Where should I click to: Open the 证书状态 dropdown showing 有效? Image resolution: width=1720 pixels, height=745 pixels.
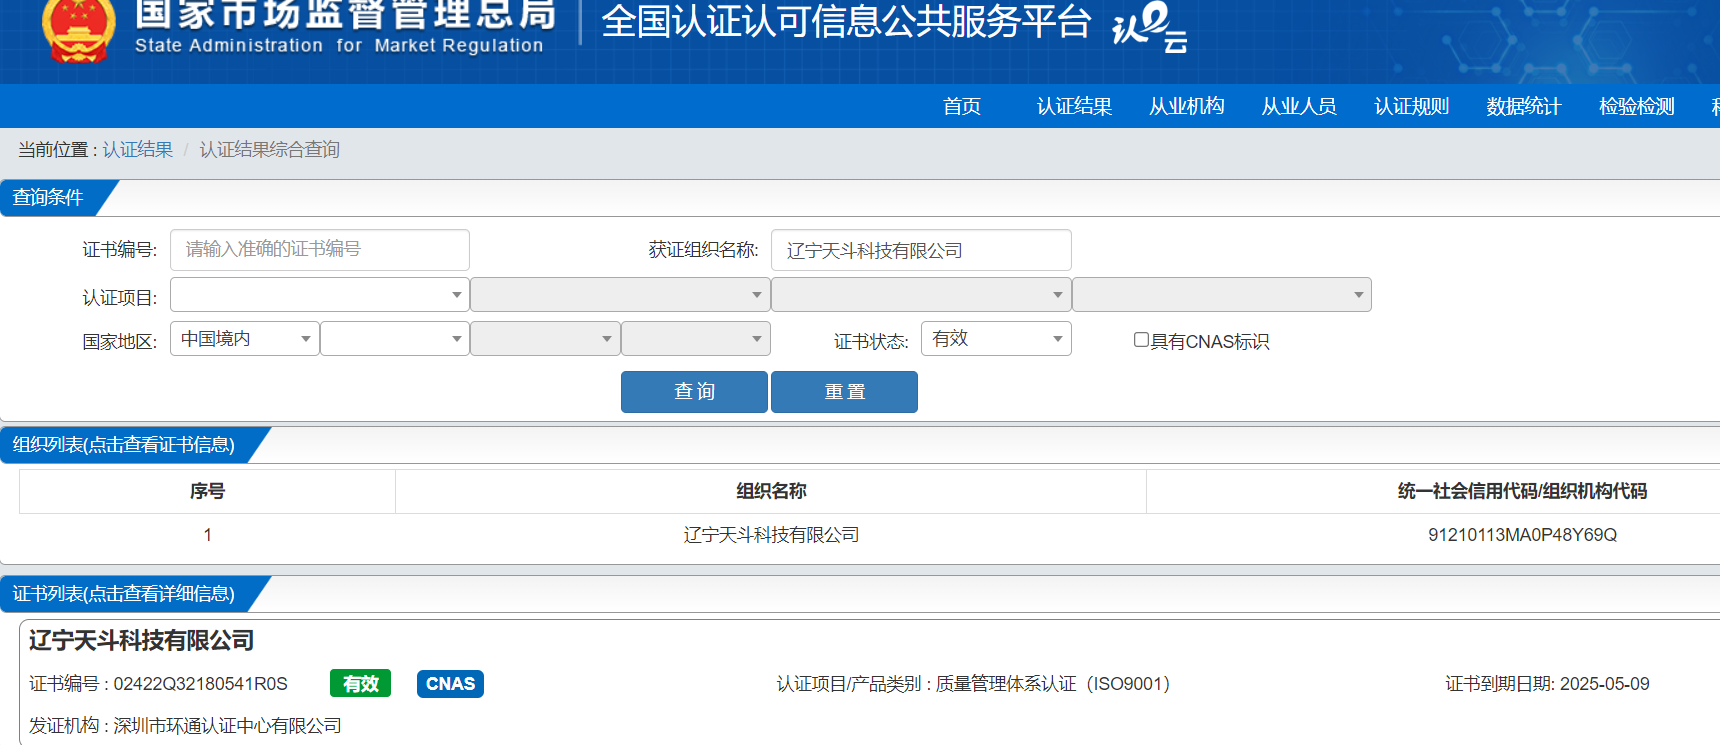click(x=996, y=339)
